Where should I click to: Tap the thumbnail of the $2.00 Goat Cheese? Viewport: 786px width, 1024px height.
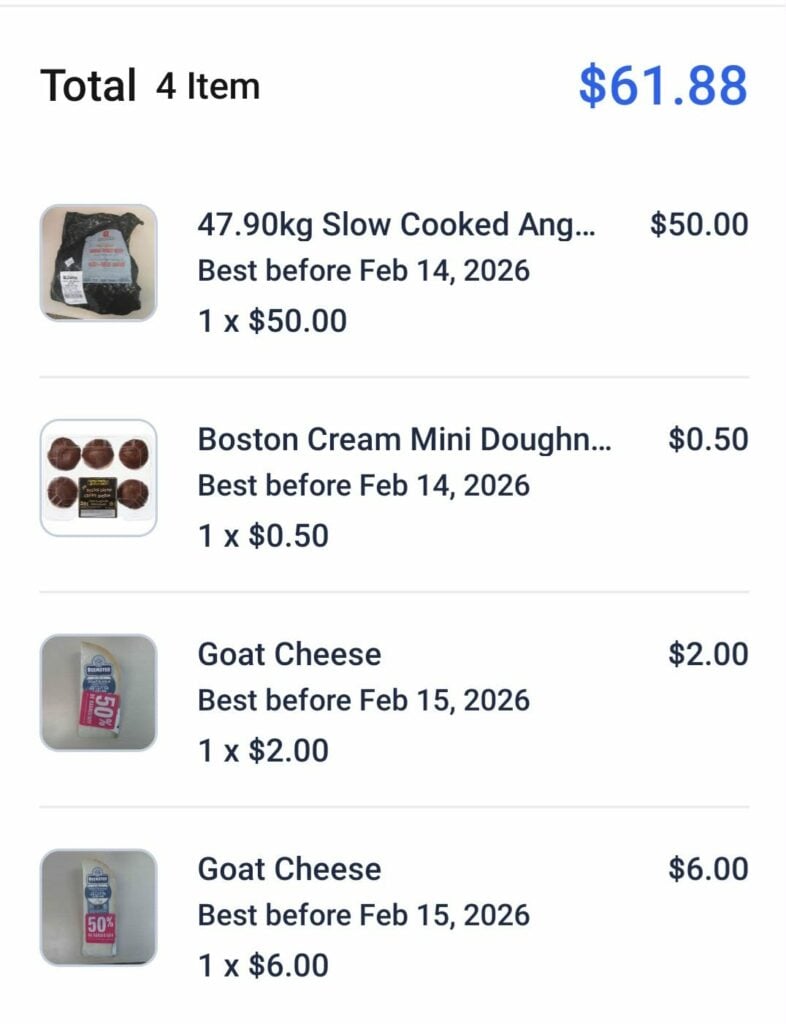tap(98, 692)
